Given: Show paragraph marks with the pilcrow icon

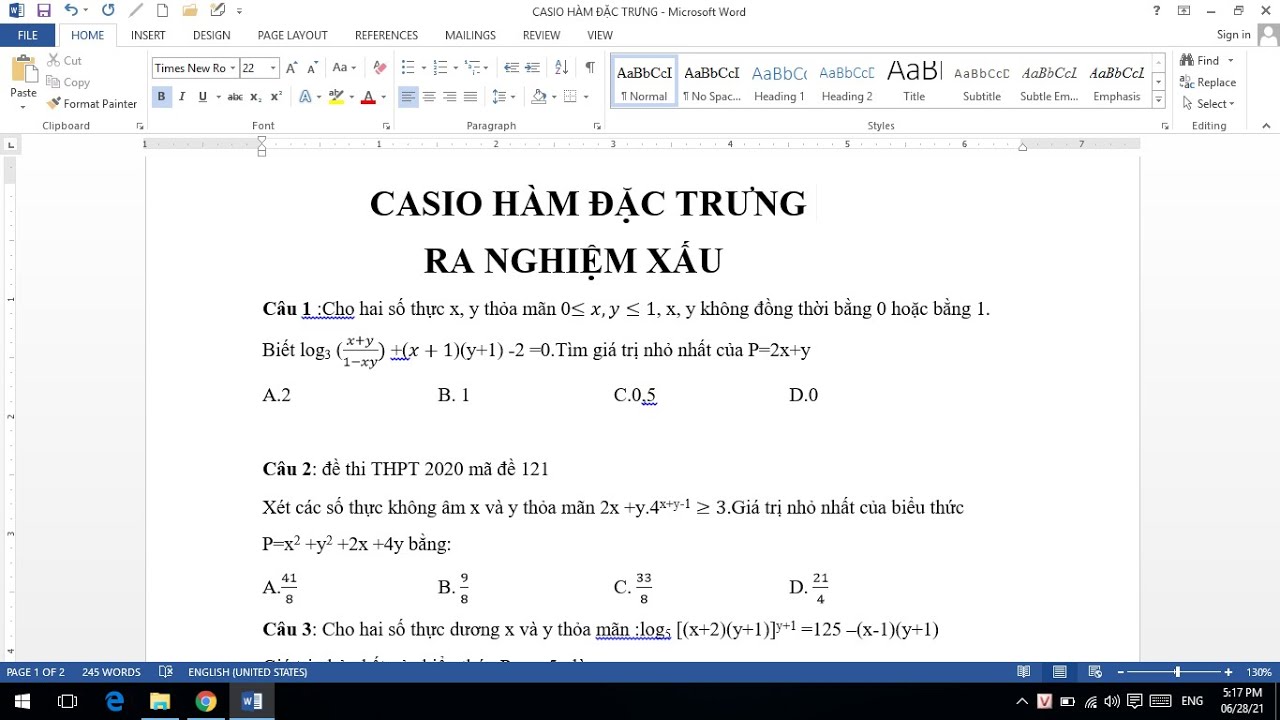Looking at the screenshot, I should tap(589, 68).
